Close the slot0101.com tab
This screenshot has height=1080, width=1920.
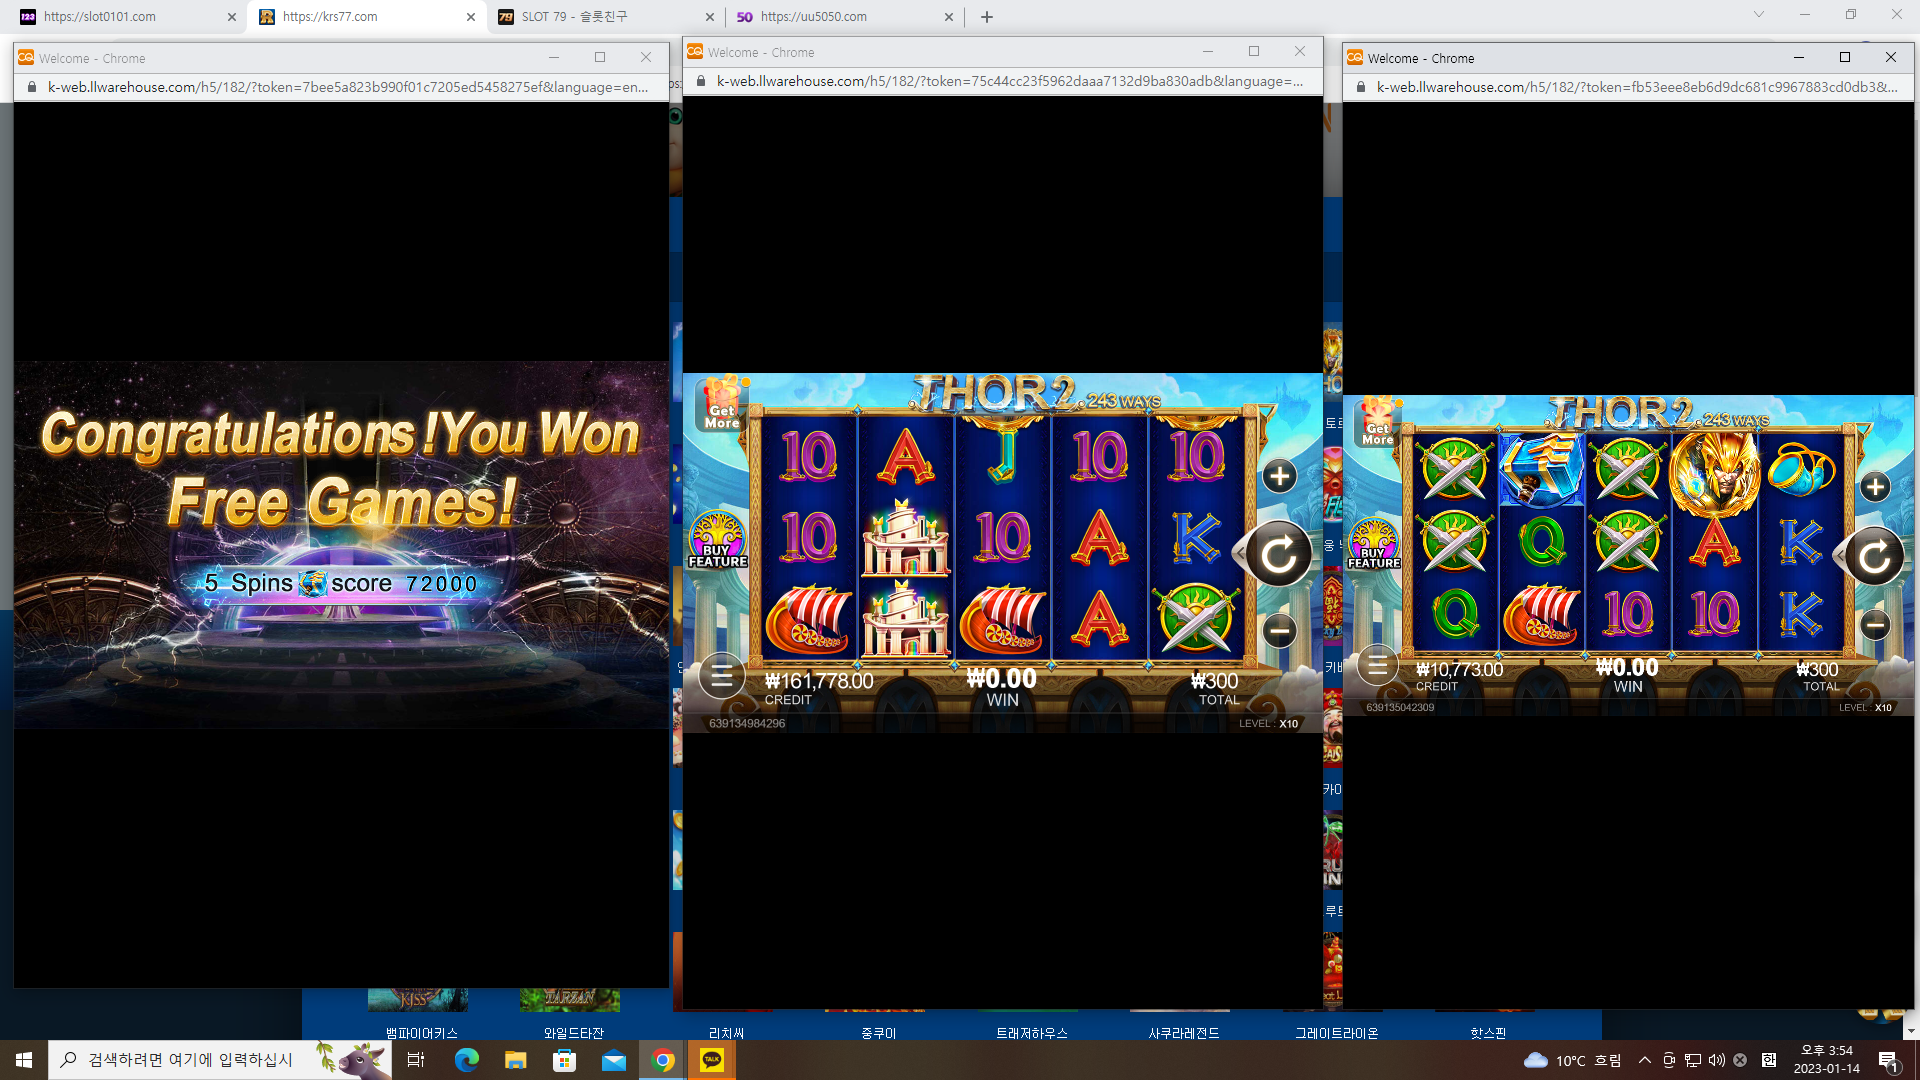coord(231,17)
